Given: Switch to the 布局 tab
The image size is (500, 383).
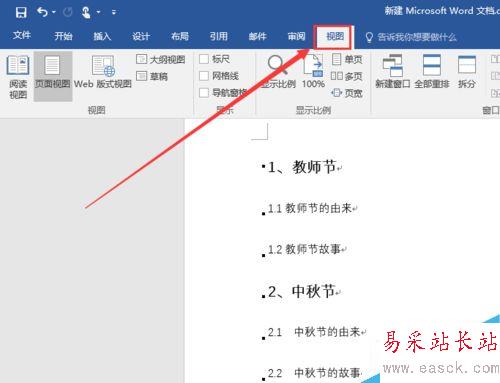Looking at the screenshot, I should (180, 36).
